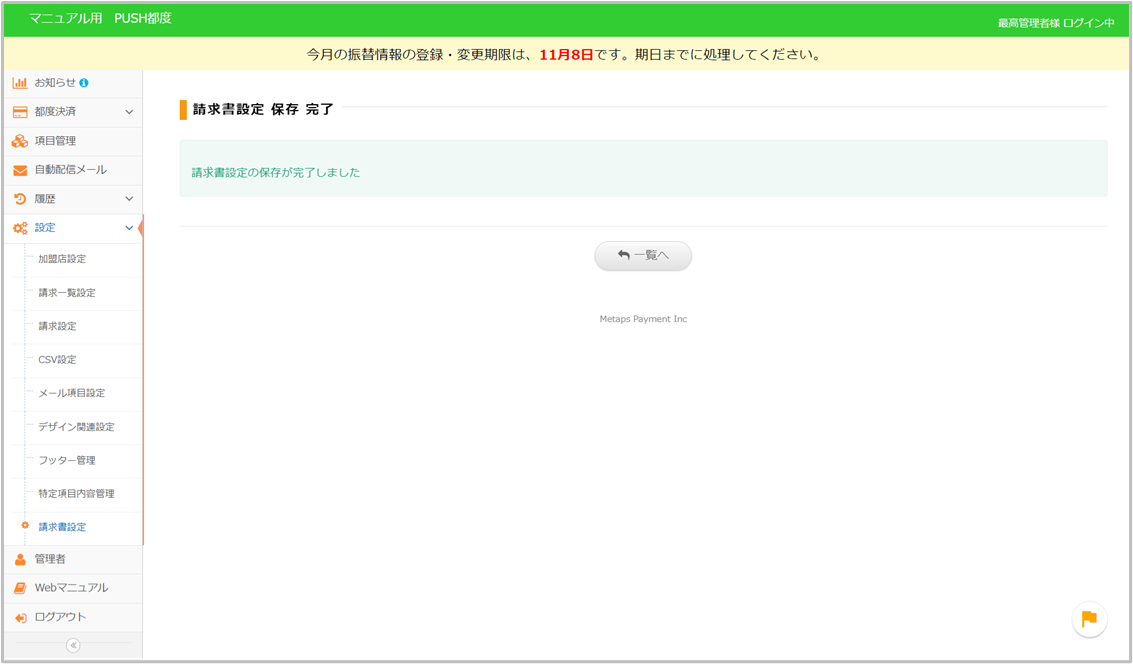1133x664 pixels.
Task: Open 特定項目内容管理 page
Action: 76,494
